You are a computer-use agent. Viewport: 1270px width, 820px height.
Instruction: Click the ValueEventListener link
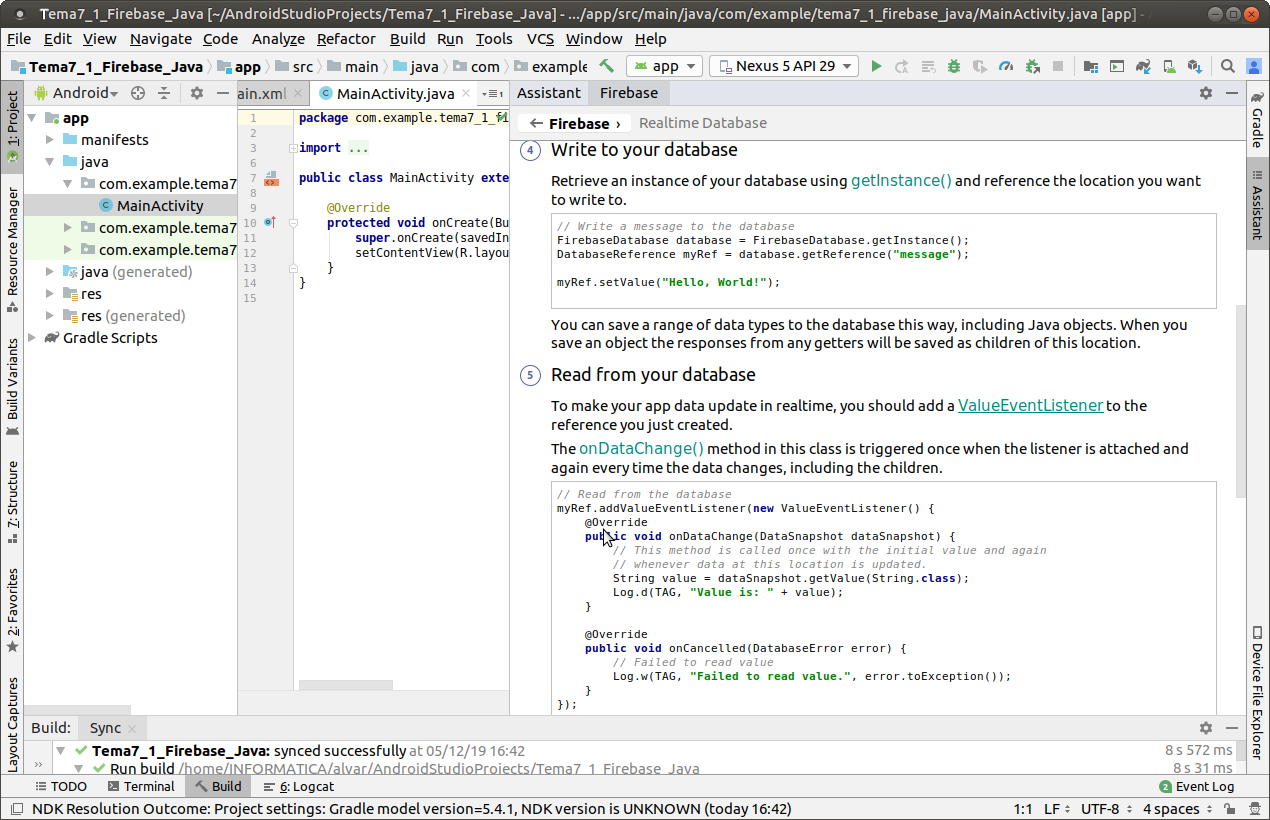pos(1030,406)
